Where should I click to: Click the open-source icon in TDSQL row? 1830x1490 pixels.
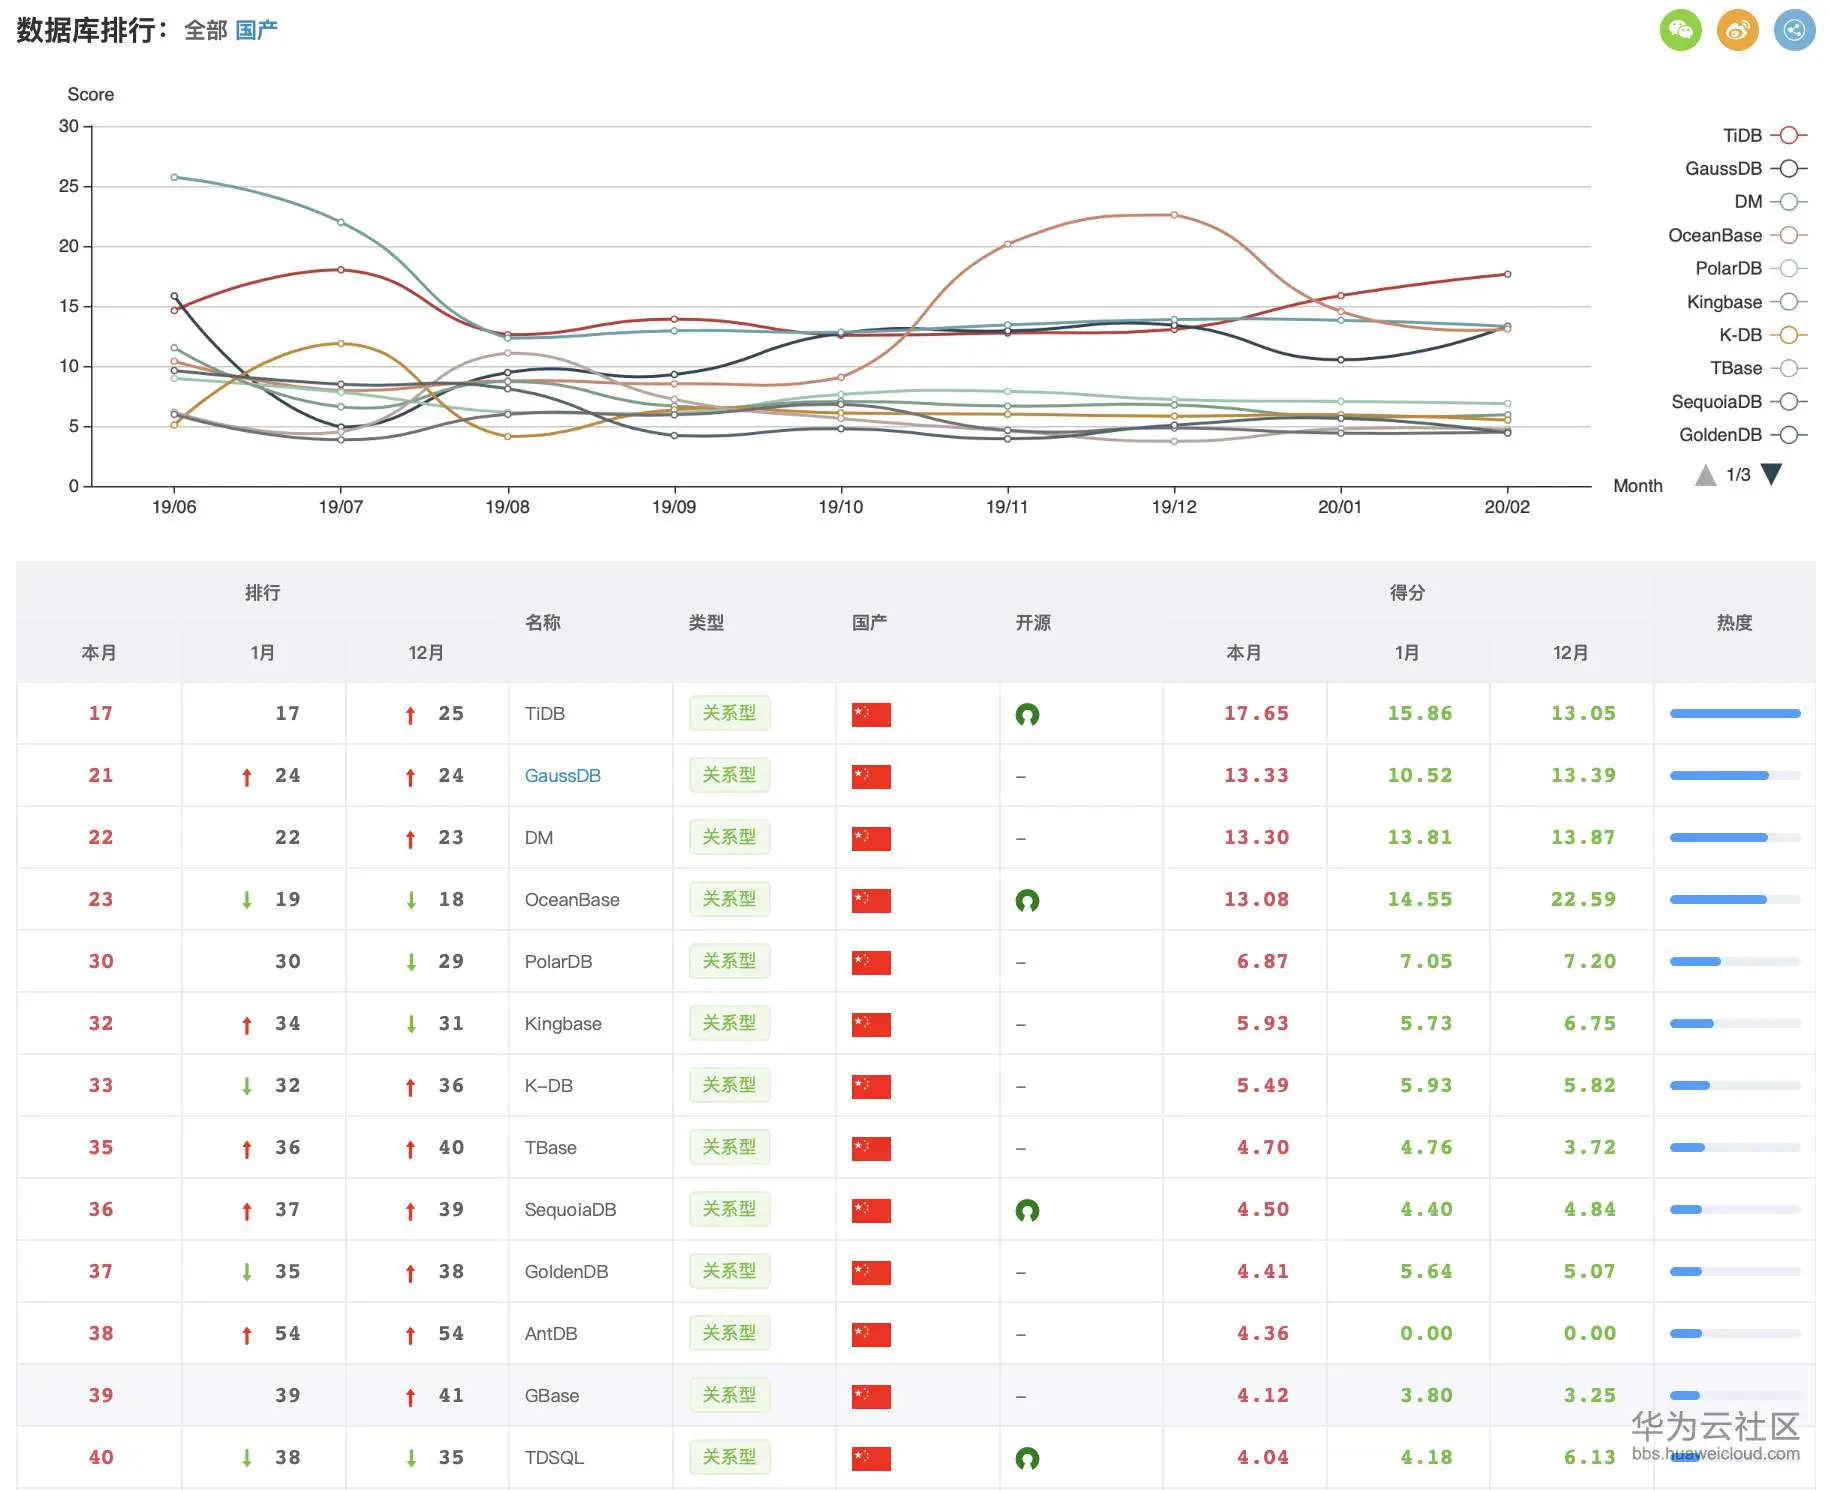point(1027,1458)
